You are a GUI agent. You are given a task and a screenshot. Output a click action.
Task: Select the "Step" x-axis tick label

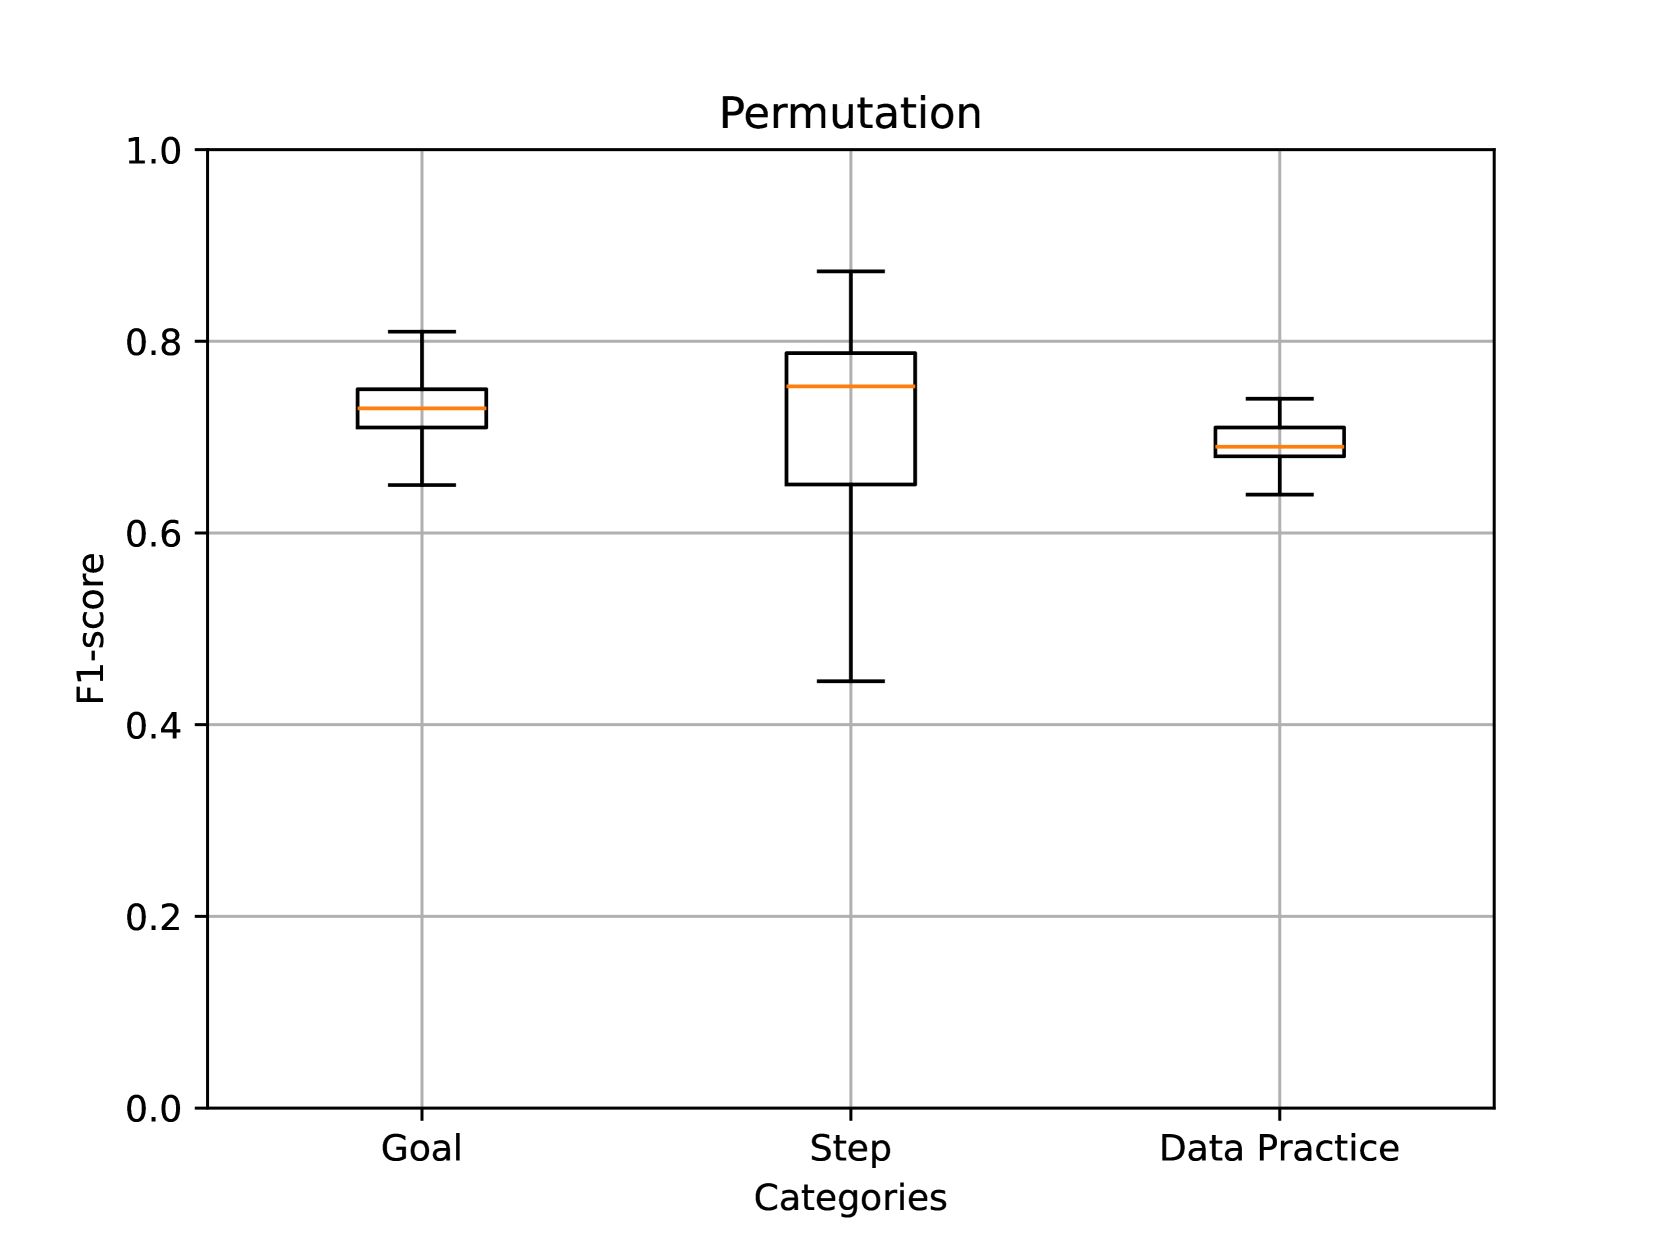click(850, 1148)
